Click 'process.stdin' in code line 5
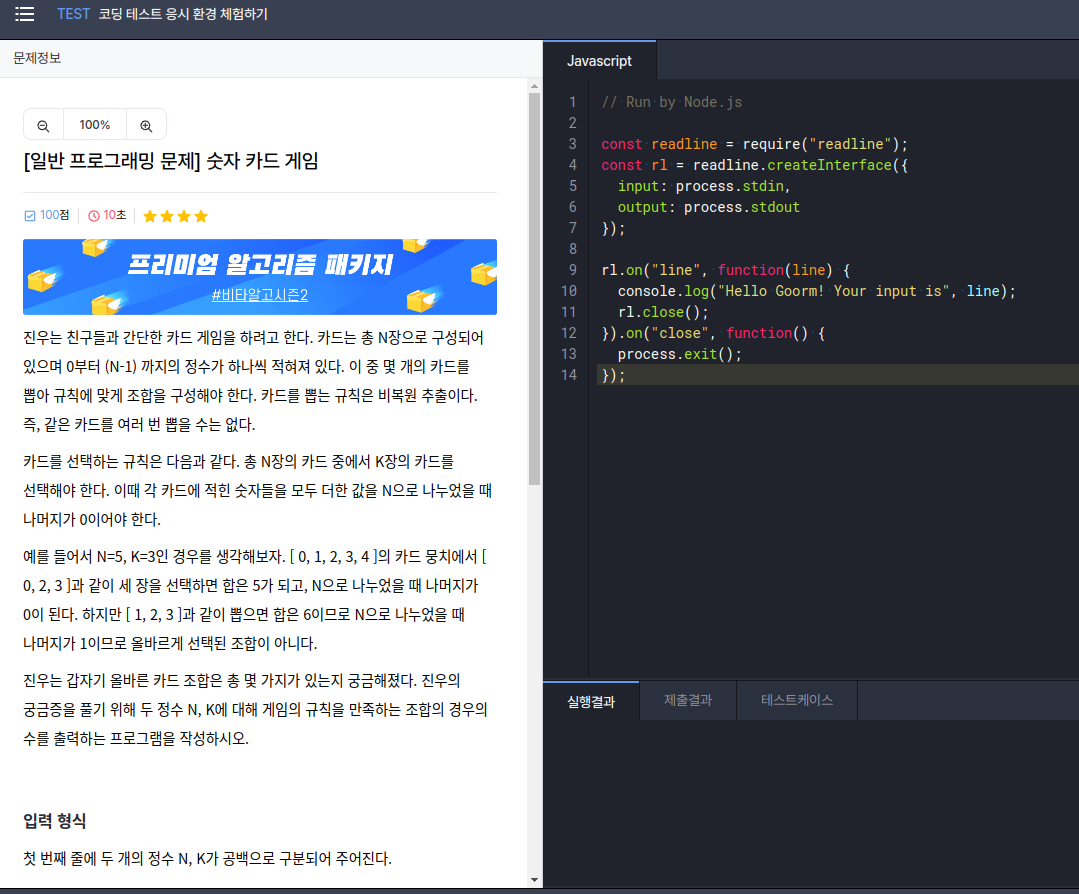Viewport: 1079px width, 894px height. 729,187
